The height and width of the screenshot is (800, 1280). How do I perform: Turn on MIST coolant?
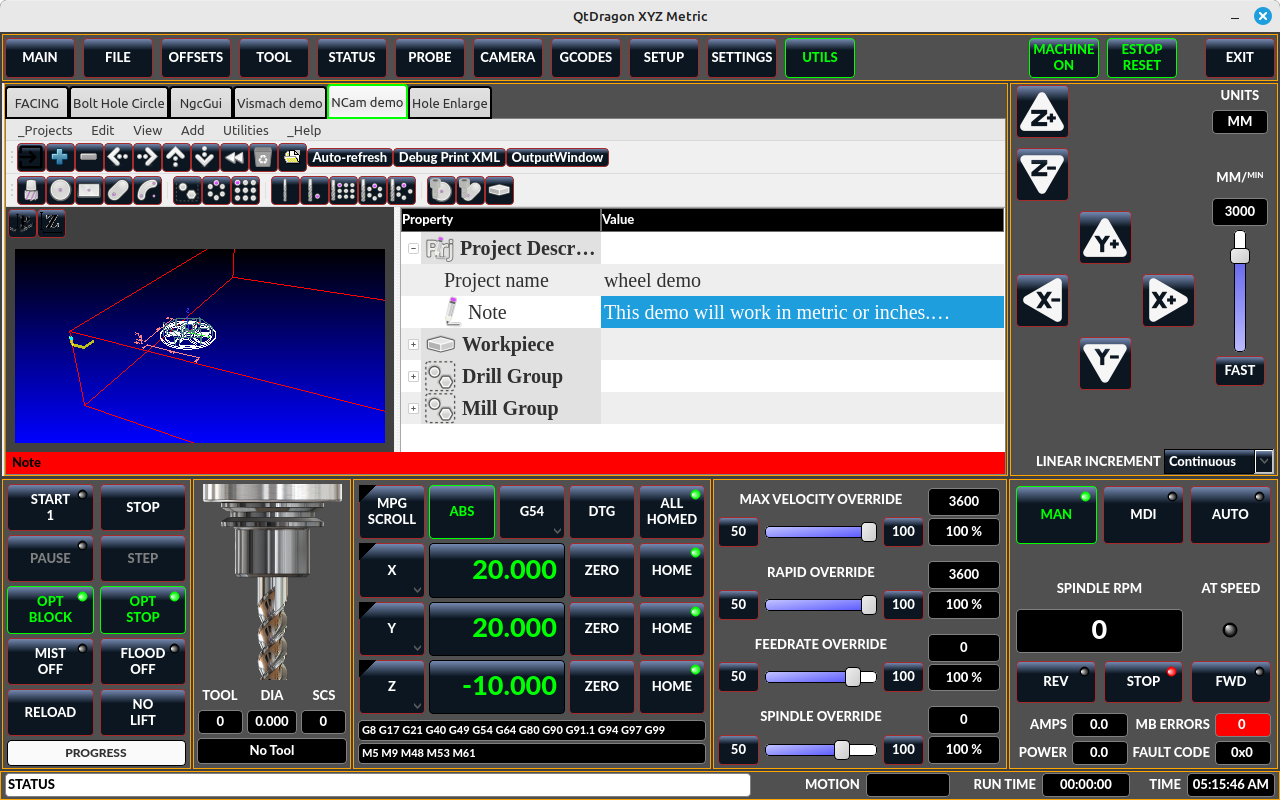(50, 661)
